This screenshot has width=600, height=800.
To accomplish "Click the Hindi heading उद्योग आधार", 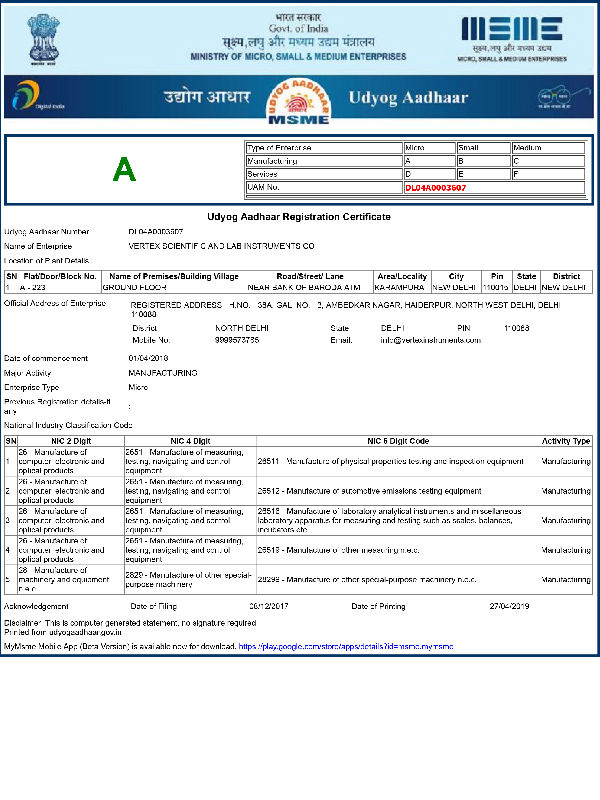I will [x=207, y=96].
